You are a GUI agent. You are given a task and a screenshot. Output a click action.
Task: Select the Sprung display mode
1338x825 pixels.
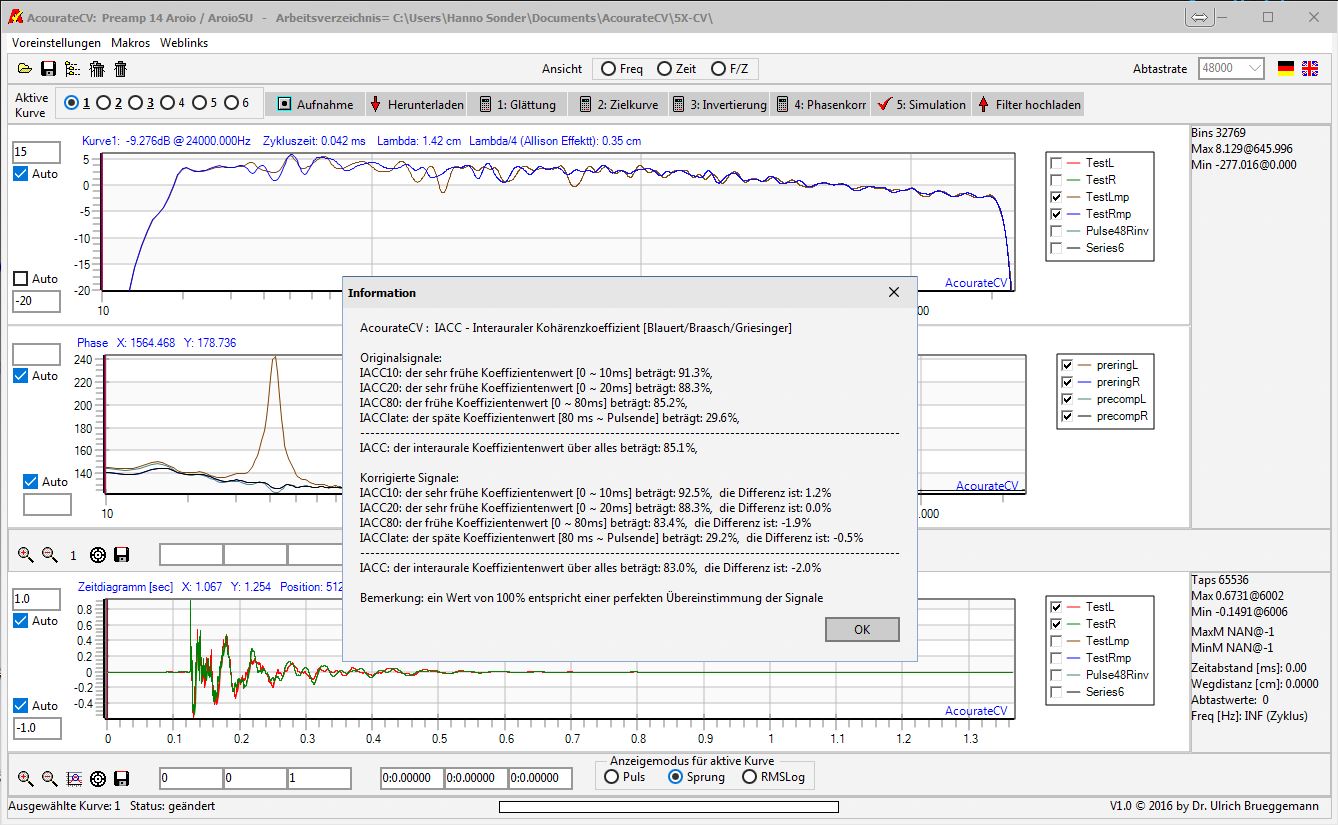[x=676, y=777]
